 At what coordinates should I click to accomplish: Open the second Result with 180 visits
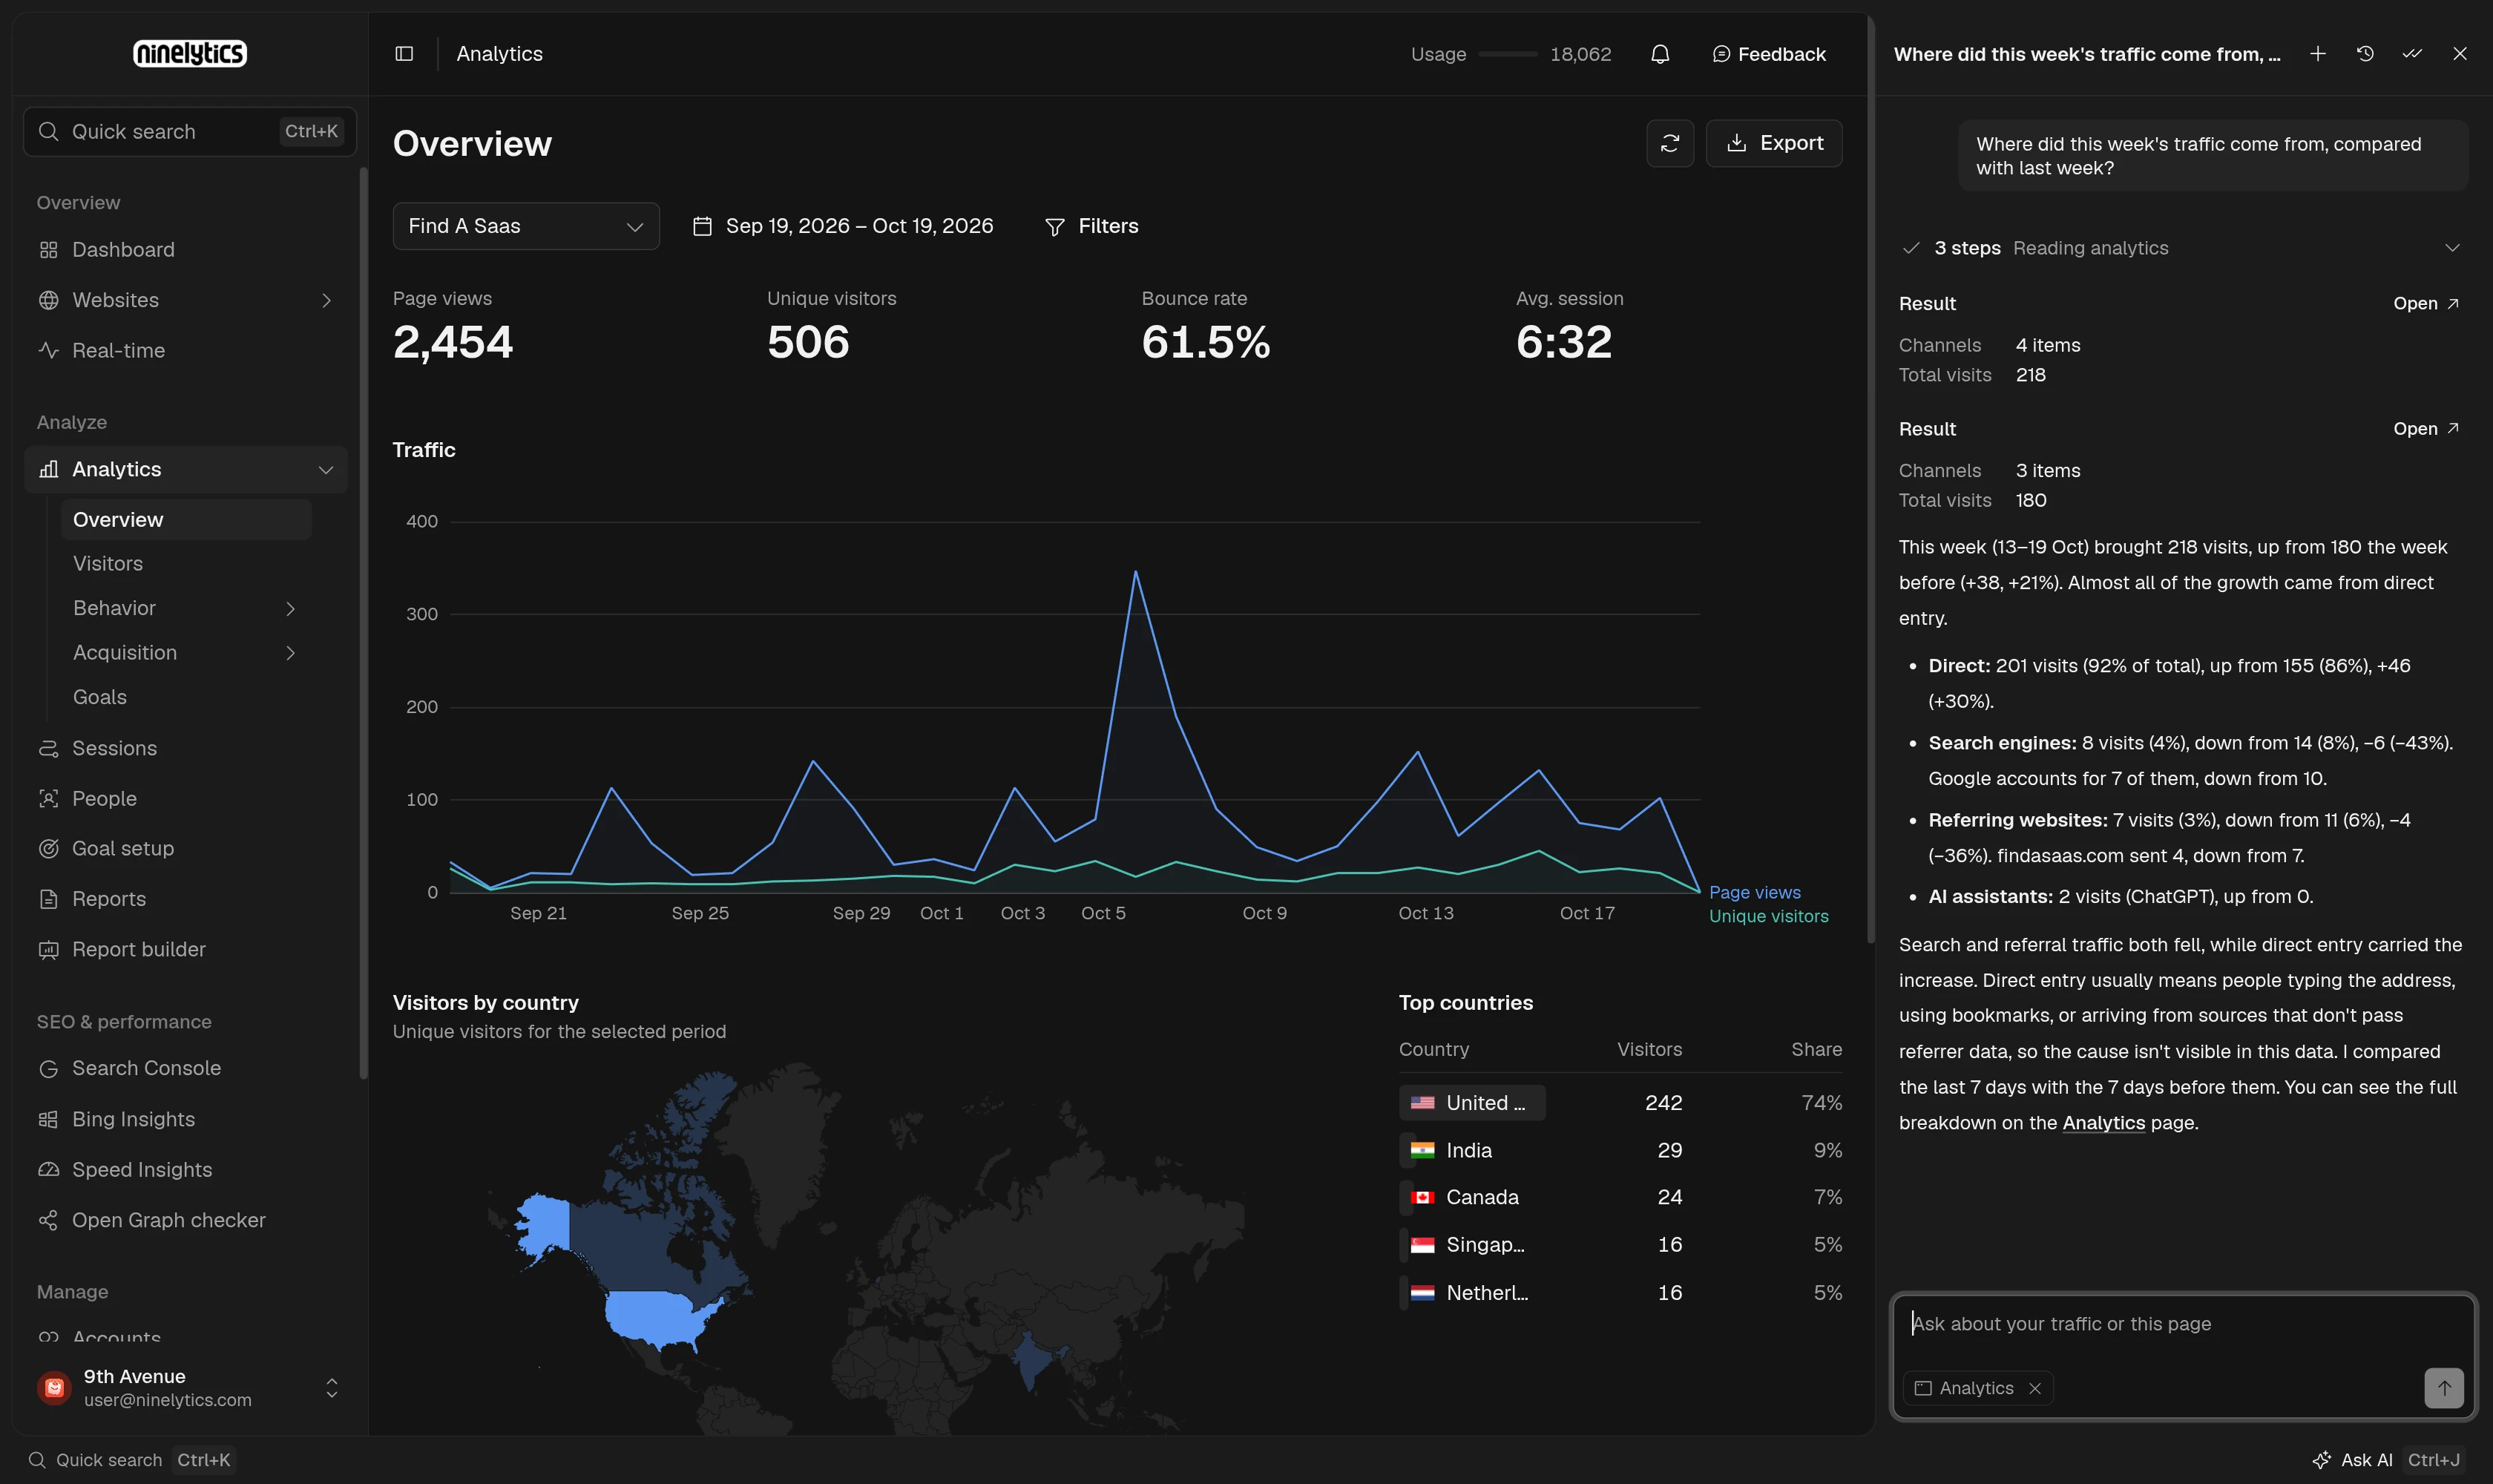[2427, 428]
